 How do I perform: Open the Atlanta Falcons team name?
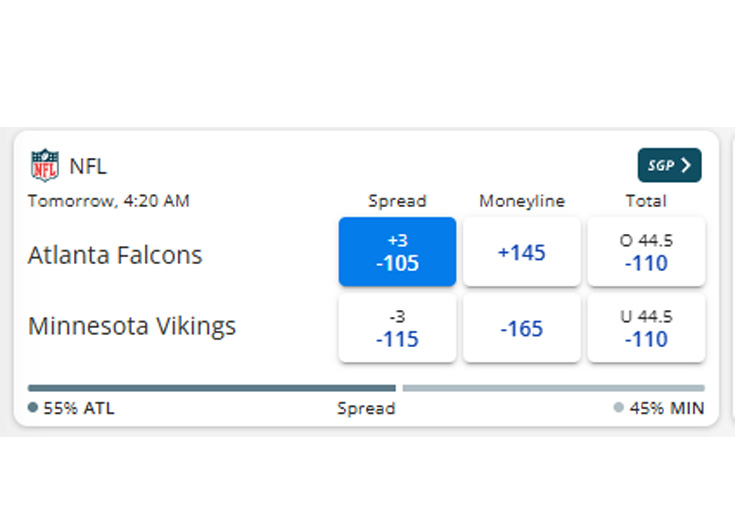(x=115, y=255)
